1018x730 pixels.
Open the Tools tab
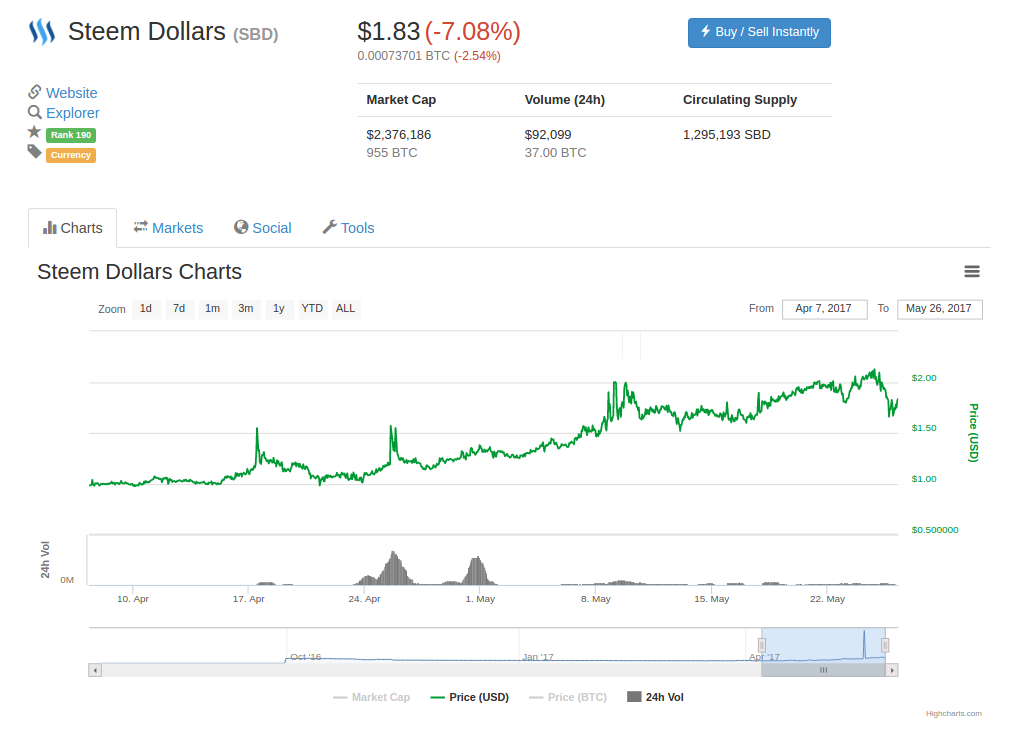[348, 228]
